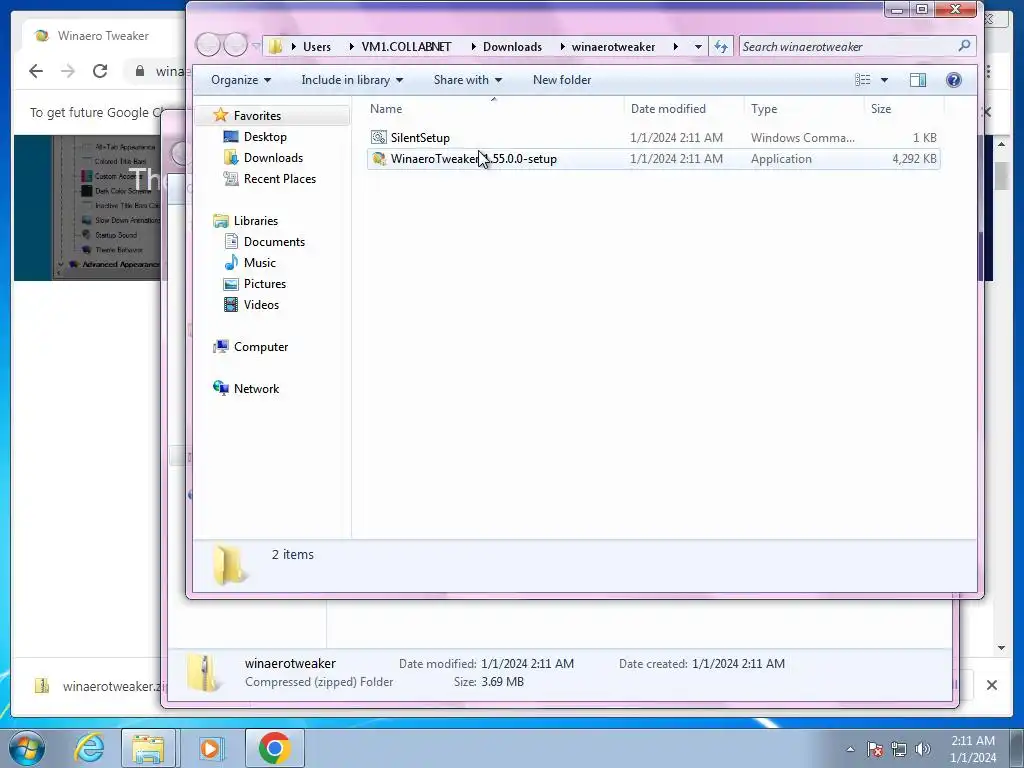Expand the arrow after winaerotweaker breadcrumb
1024x768 pixels.
click(x=675, y=46)
